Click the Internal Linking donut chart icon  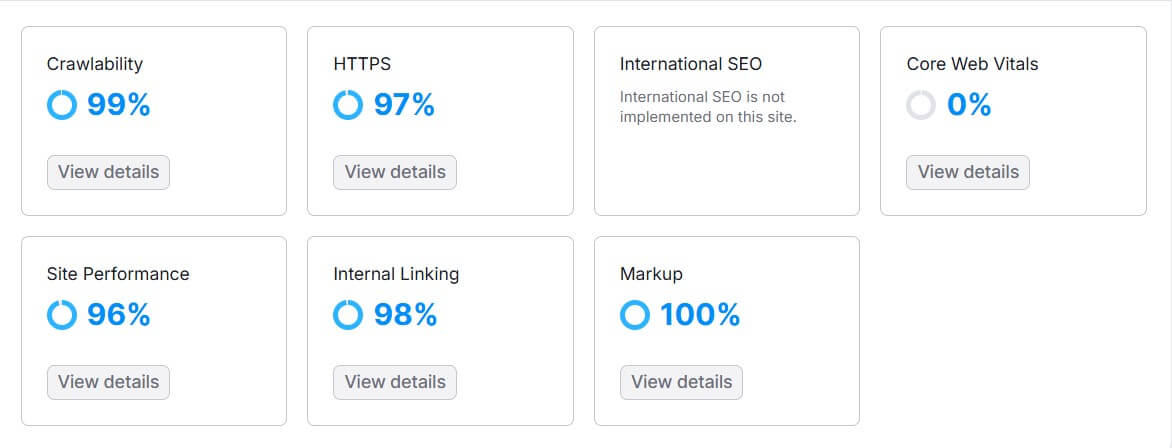[x=348, y=315]
